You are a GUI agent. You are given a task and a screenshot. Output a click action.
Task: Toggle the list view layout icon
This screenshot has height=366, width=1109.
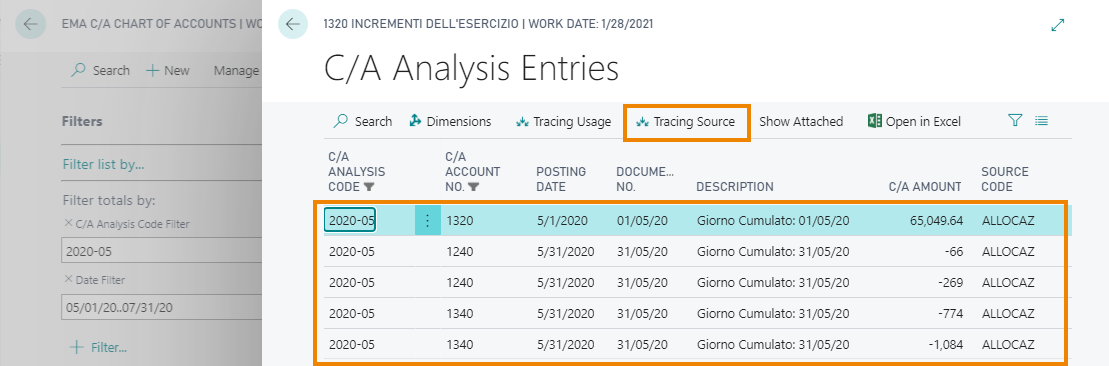click(1041, 121)
